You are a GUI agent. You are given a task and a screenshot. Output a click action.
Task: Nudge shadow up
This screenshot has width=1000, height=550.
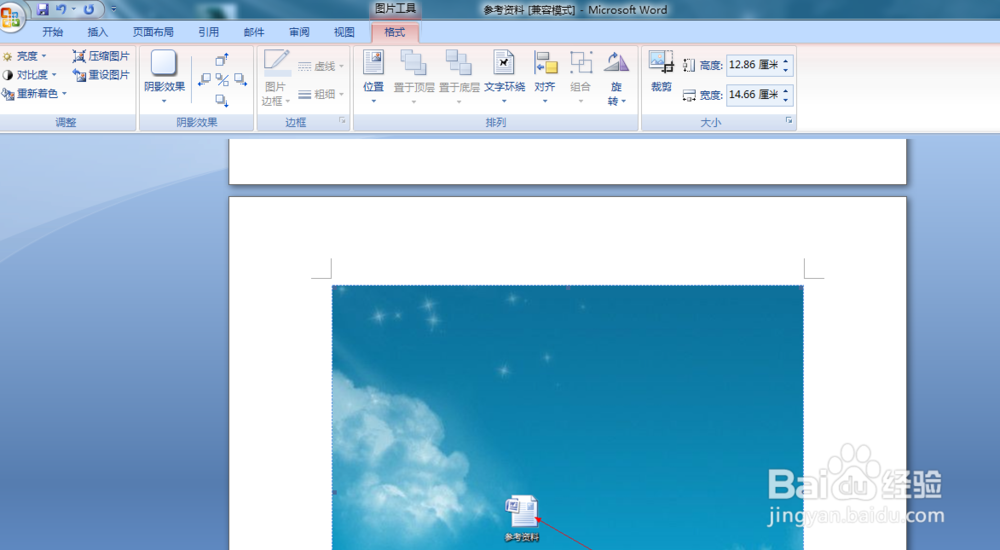coord(221,60)
